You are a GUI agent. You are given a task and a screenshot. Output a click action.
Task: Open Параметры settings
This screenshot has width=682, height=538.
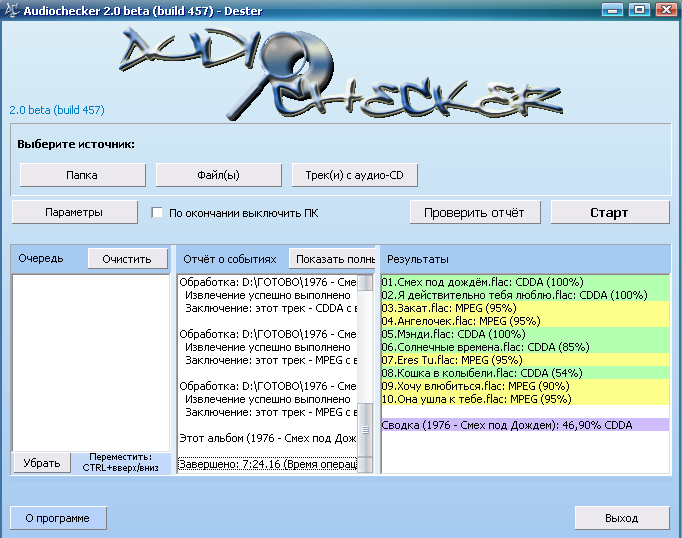pyautogui.click(x=74, y=212)
